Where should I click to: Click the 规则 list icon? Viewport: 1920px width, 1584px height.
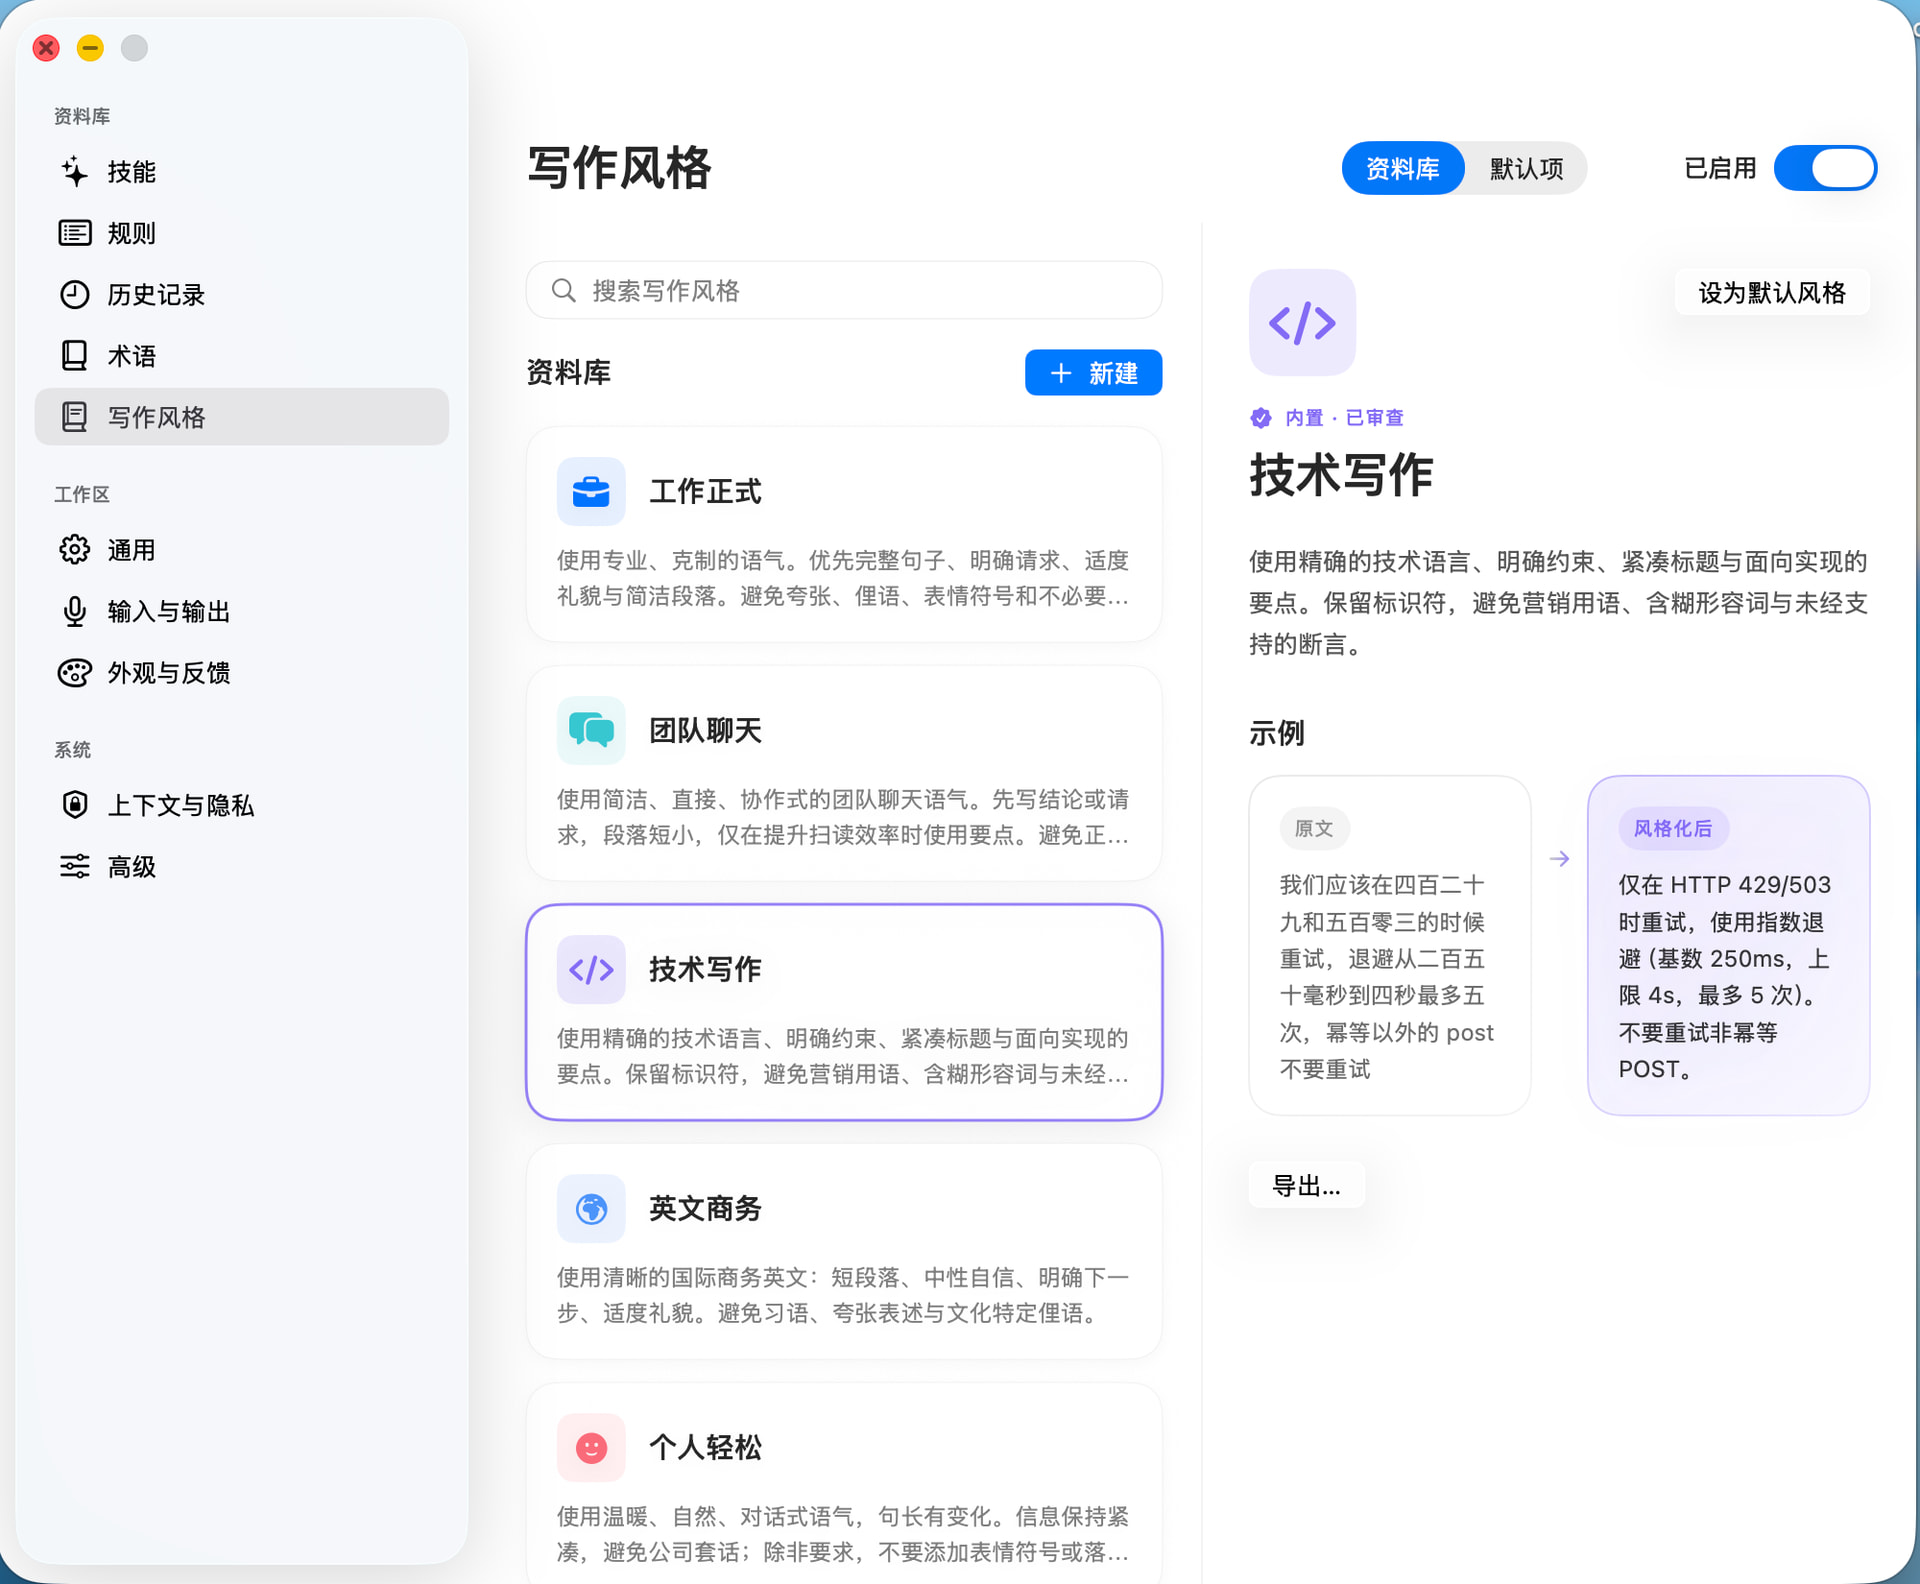pyautogui.click(x=74, y=233)
